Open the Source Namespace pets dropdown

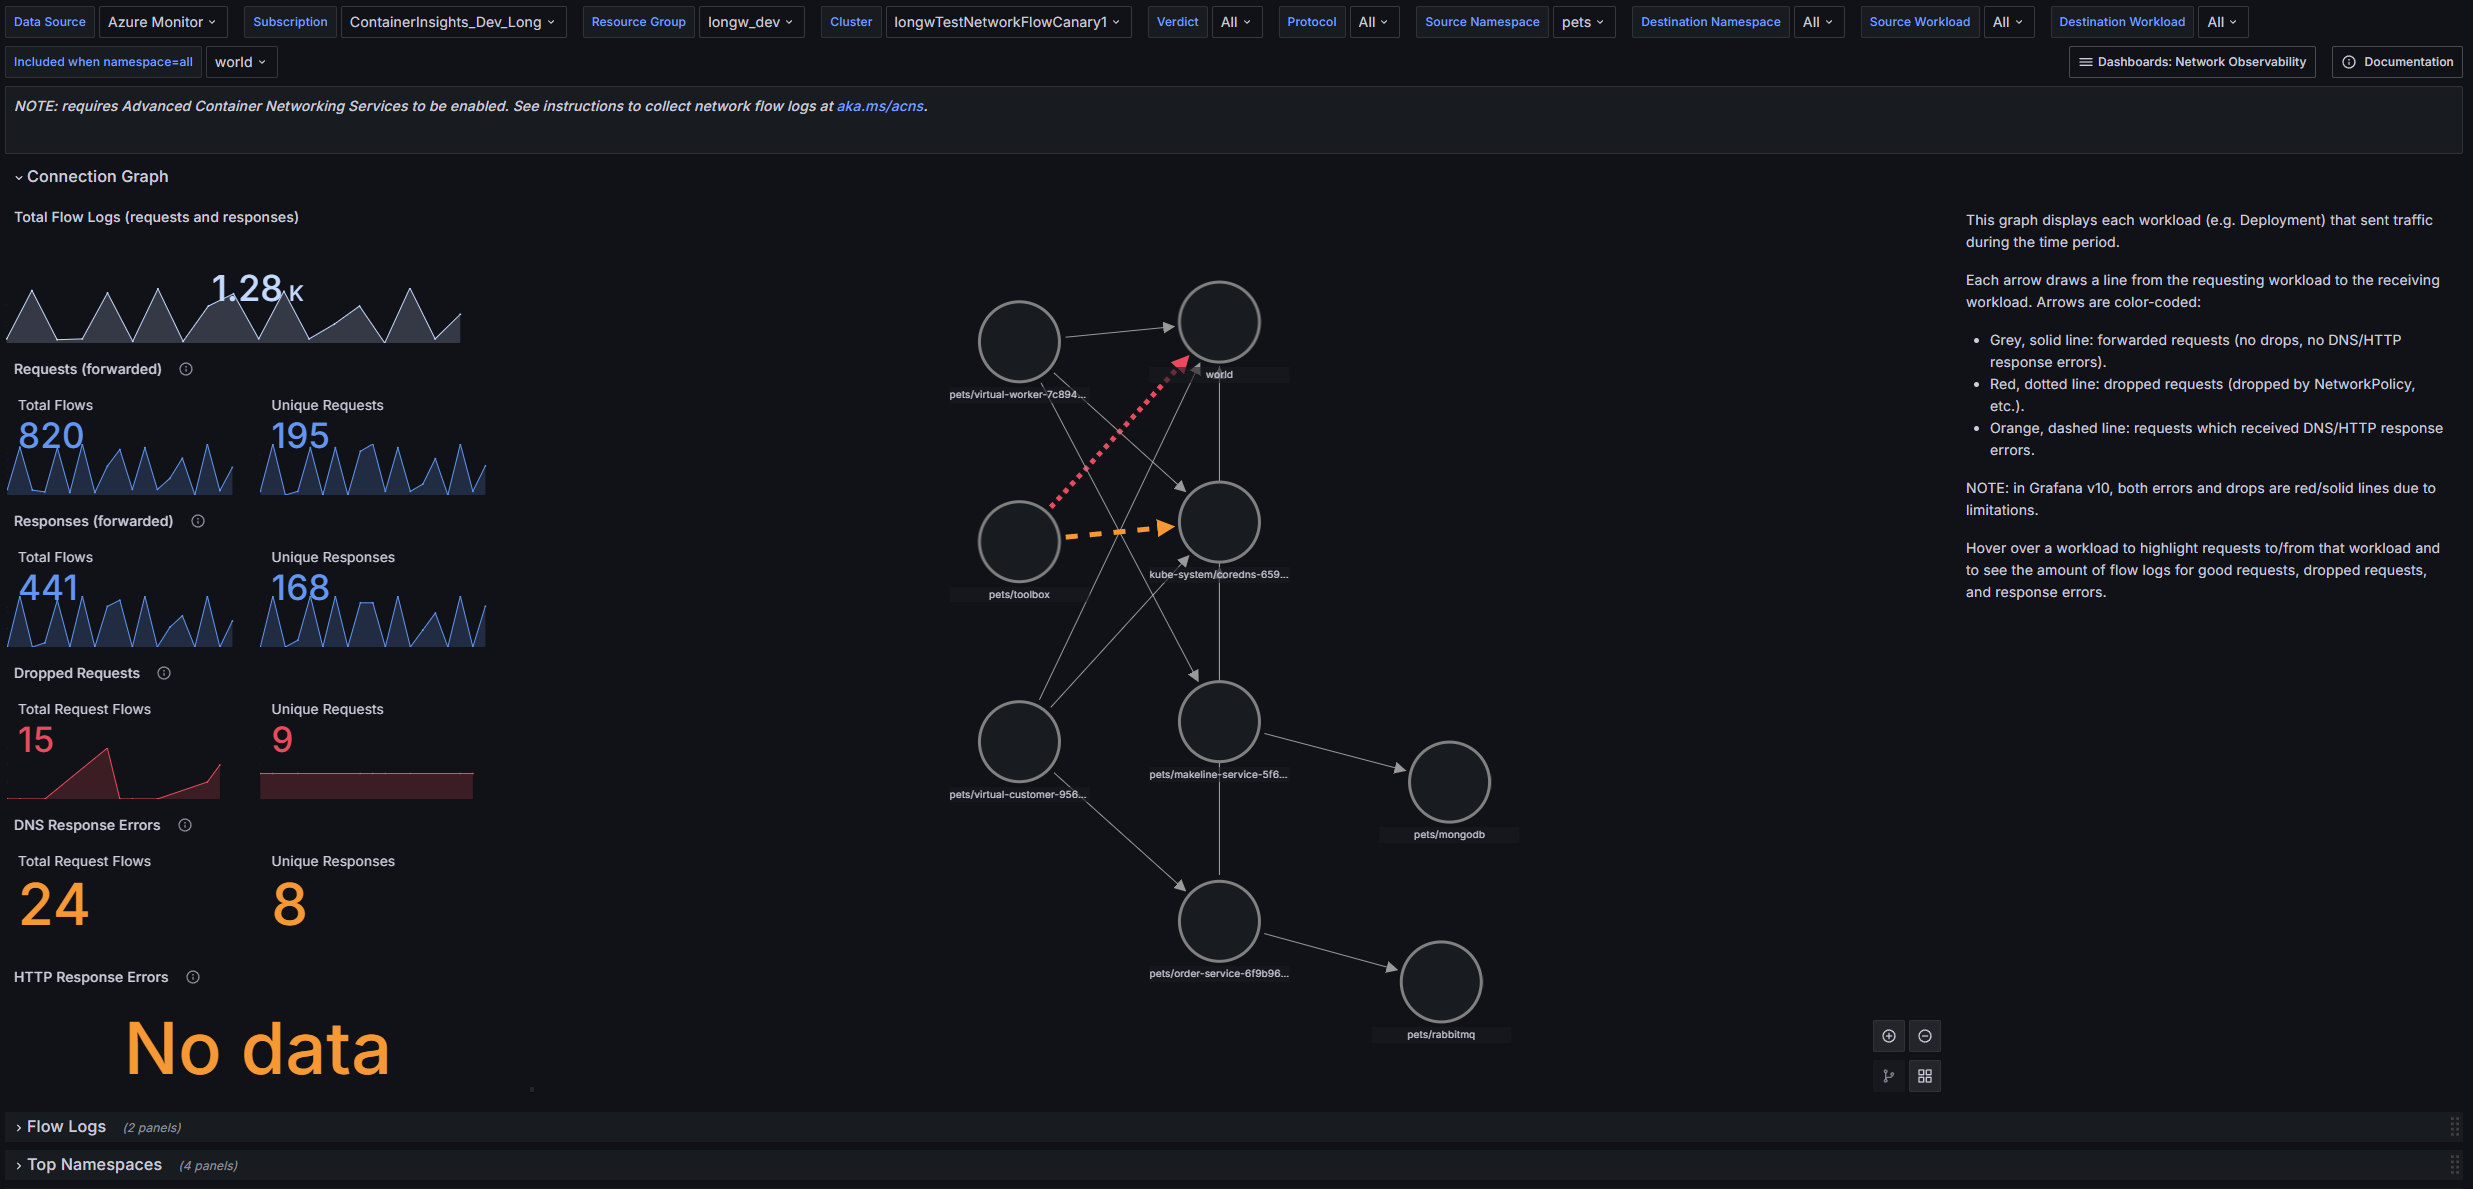(1582, 22)
